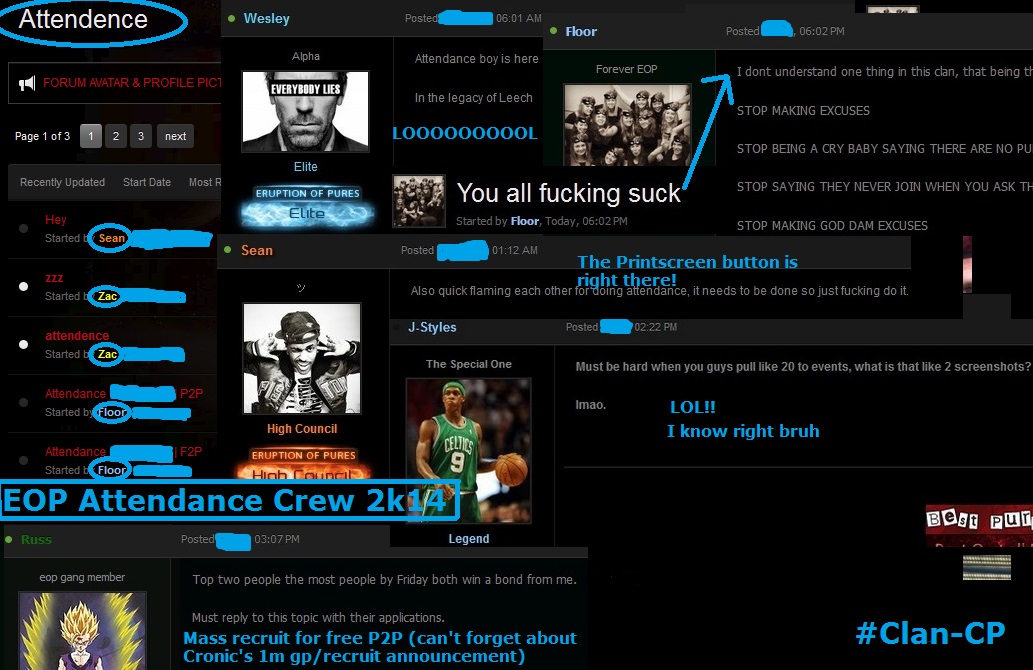Screen dimensions: 1033x670
Task: Click Wesley's Everybody Lies avatar
Action: [x=306, y=111]
